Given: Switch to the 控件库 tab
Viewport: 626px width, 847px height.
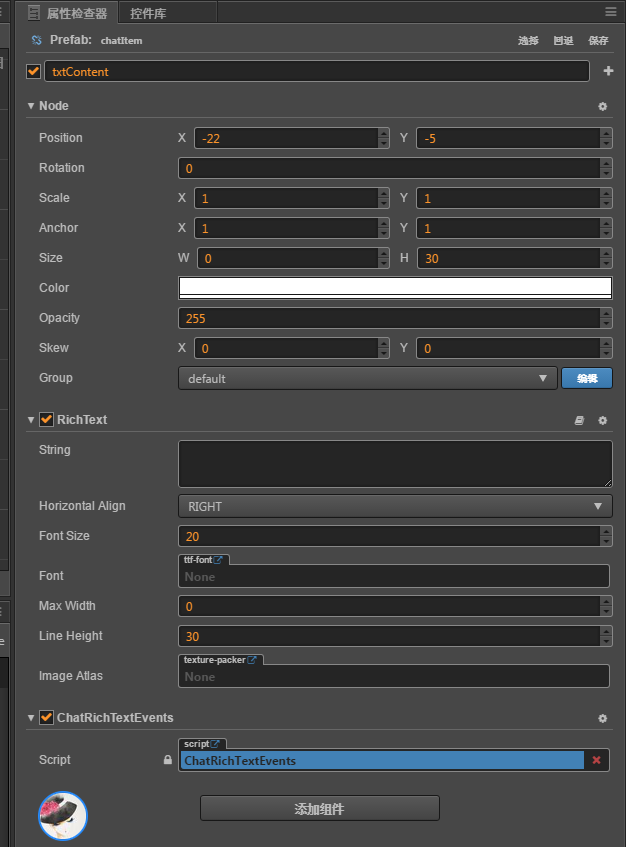Looking at the screenshot, I should pos(148,13).
